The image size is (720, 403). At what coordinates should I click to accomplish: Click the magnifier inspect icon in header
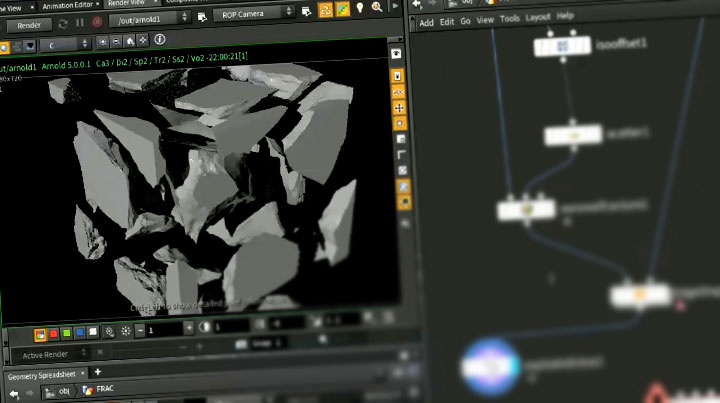(x=377, y=7)
